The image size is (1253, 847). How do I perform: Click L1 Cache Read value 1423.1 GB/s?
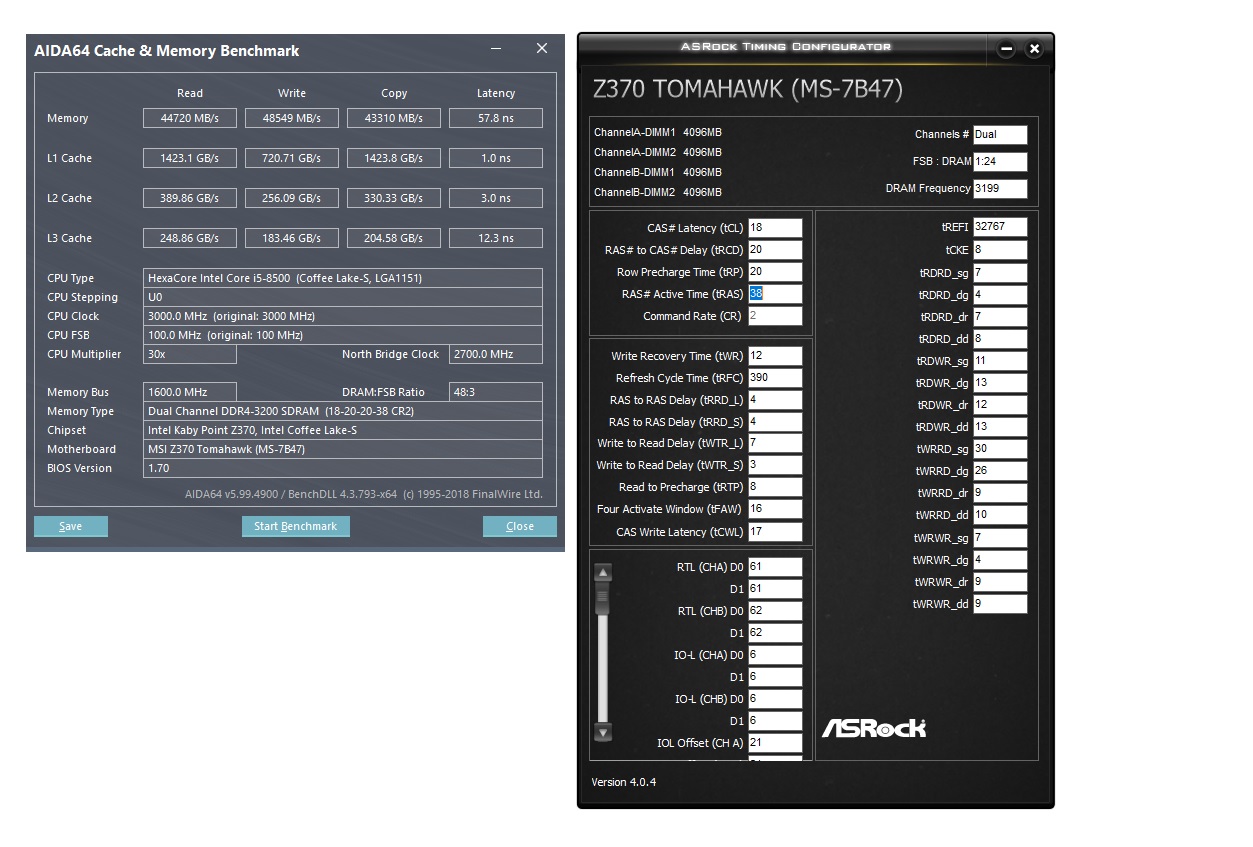pyautogui.click(x=189, y=158)
